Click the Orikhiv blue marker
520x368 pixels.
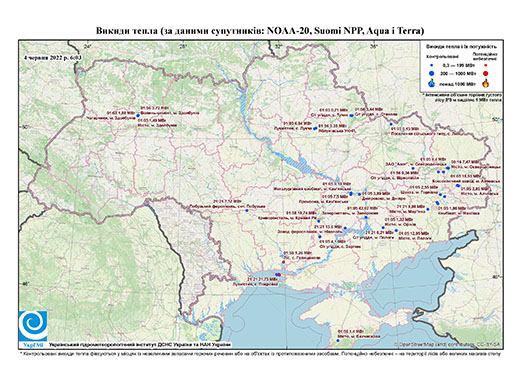pos(383,228)
